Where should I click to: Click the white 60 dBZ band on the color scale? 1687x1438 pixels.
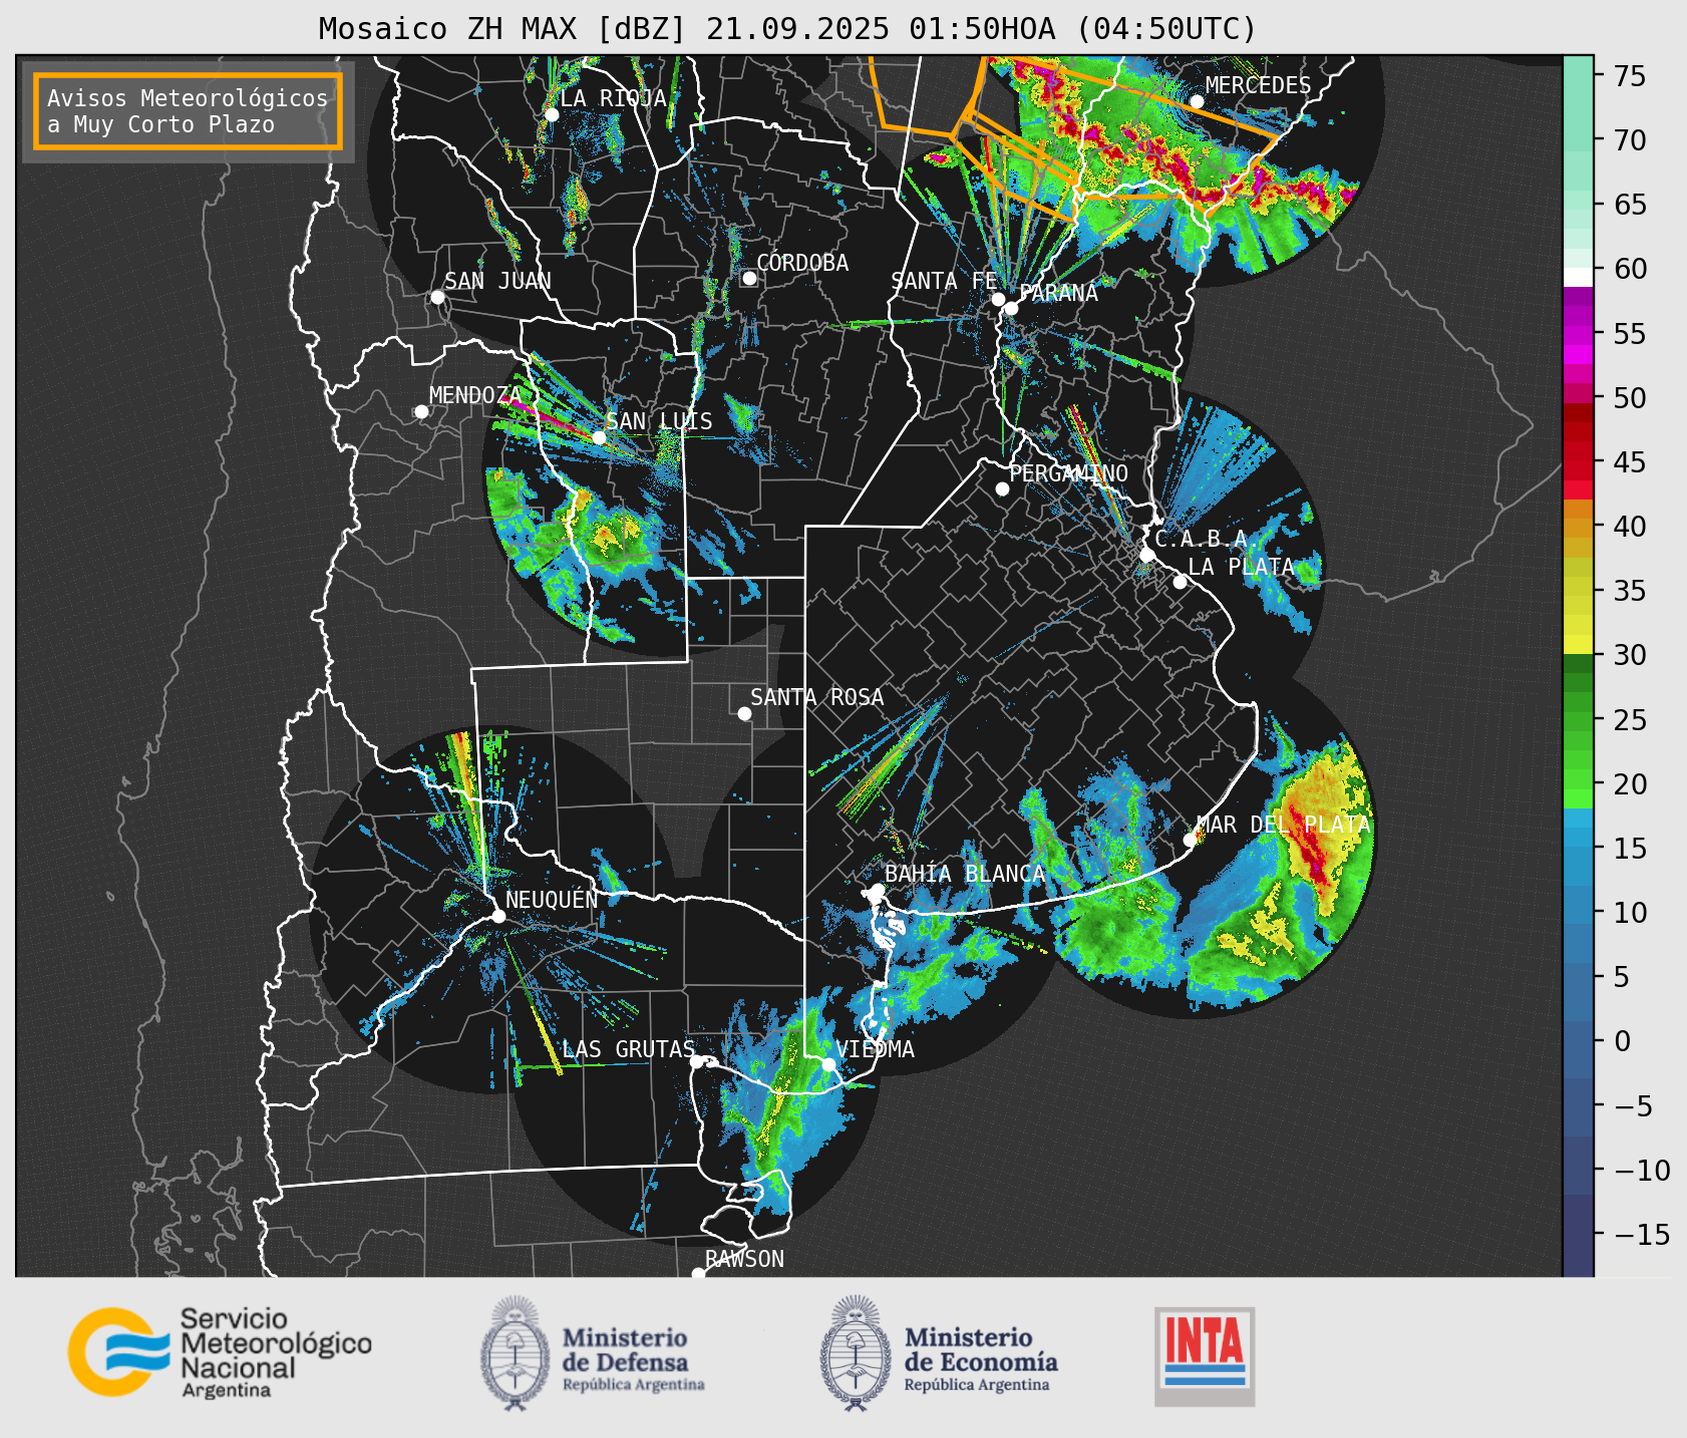pos(1578,277)
